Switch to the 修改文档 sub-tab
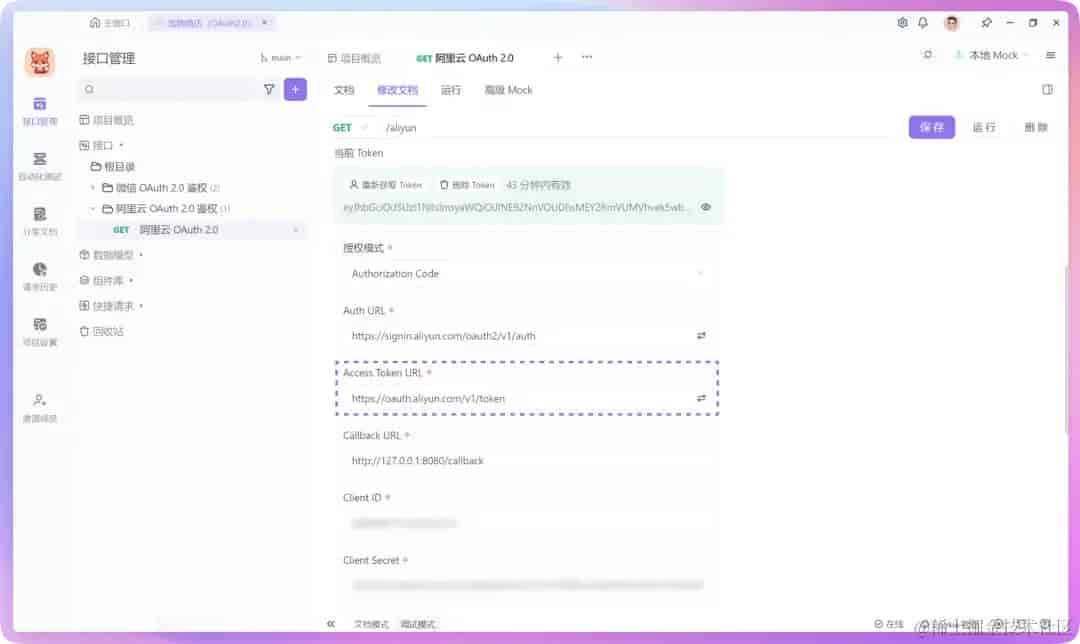 tap(397, 90)
